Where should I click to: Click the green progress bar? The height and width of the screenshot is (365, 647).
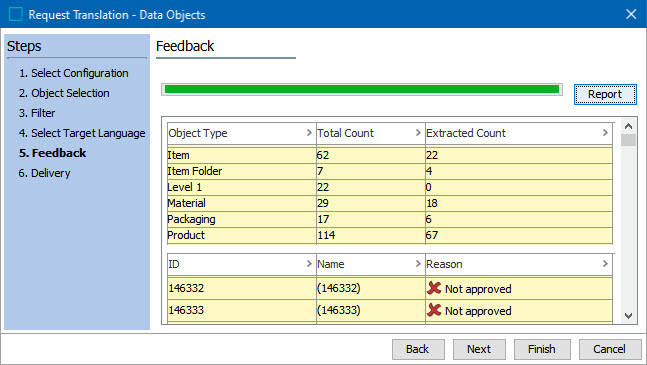(x=361, y=89)
